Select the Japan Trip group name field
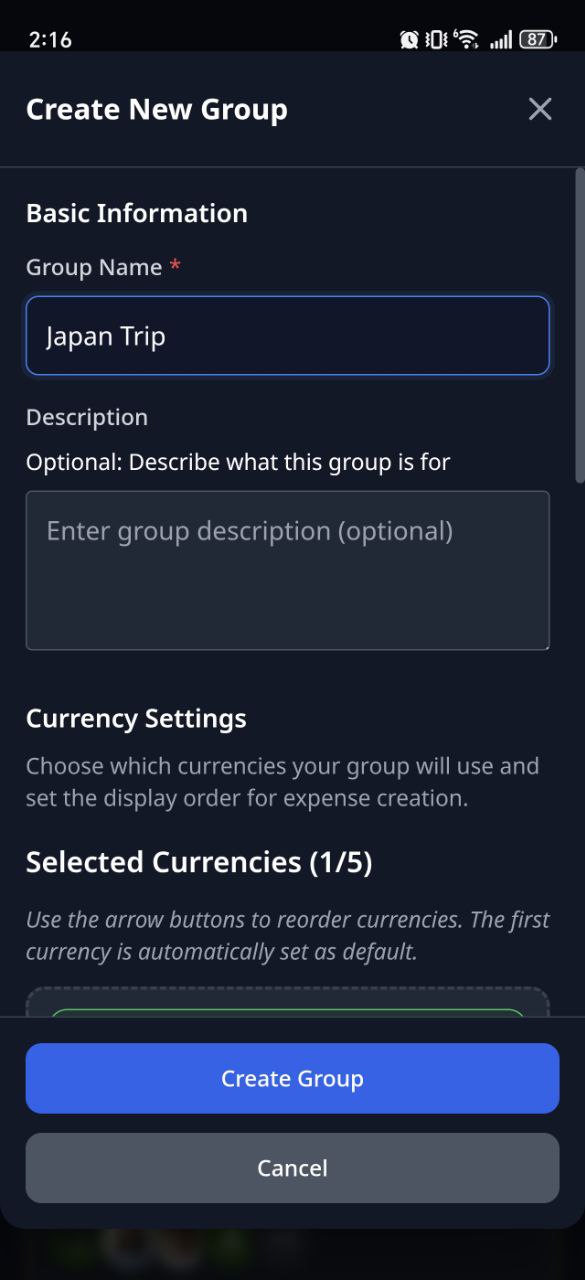This screenshot has height=1280, width=585. coord(288,336)
